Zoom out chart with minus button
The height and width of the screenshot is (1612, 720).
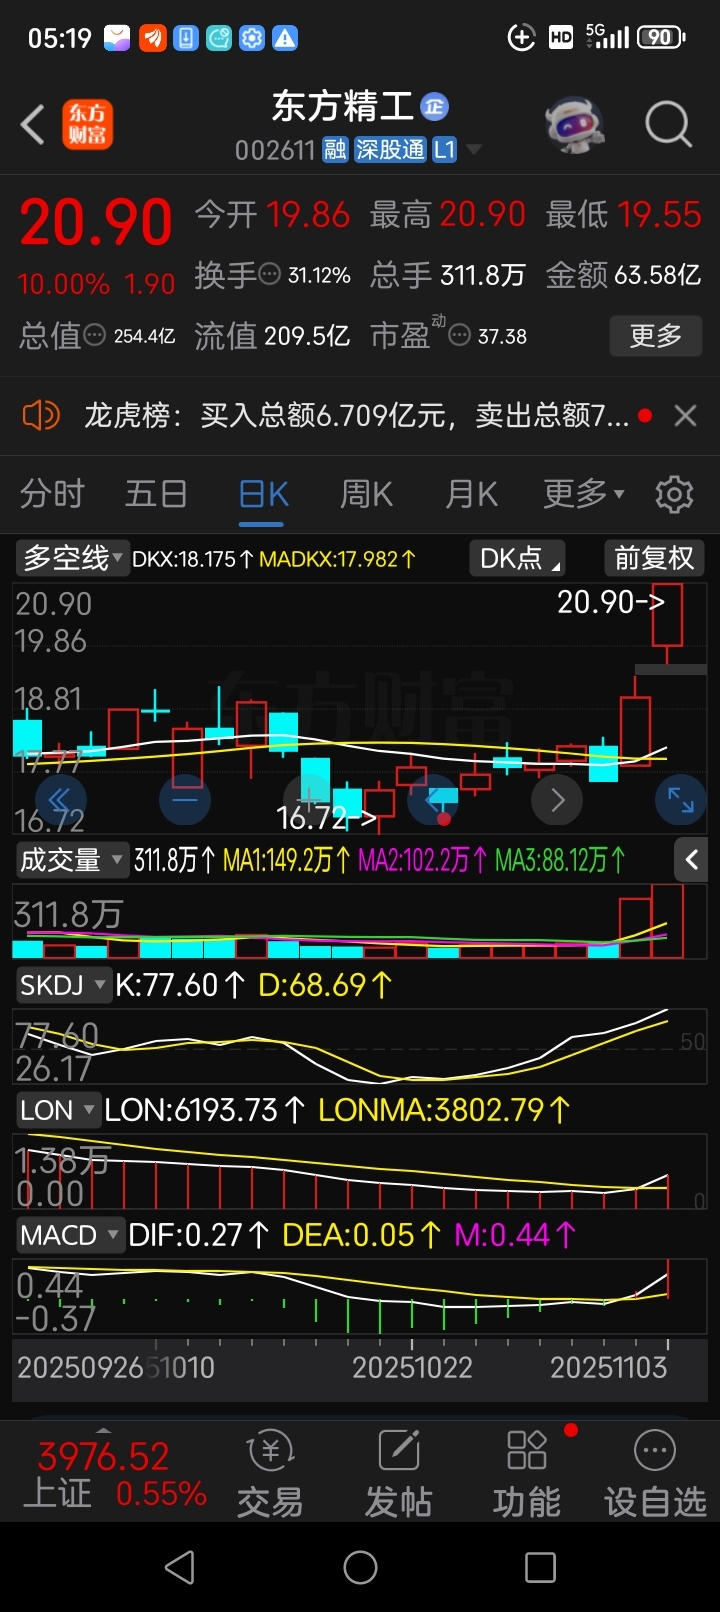coord(185,799)
